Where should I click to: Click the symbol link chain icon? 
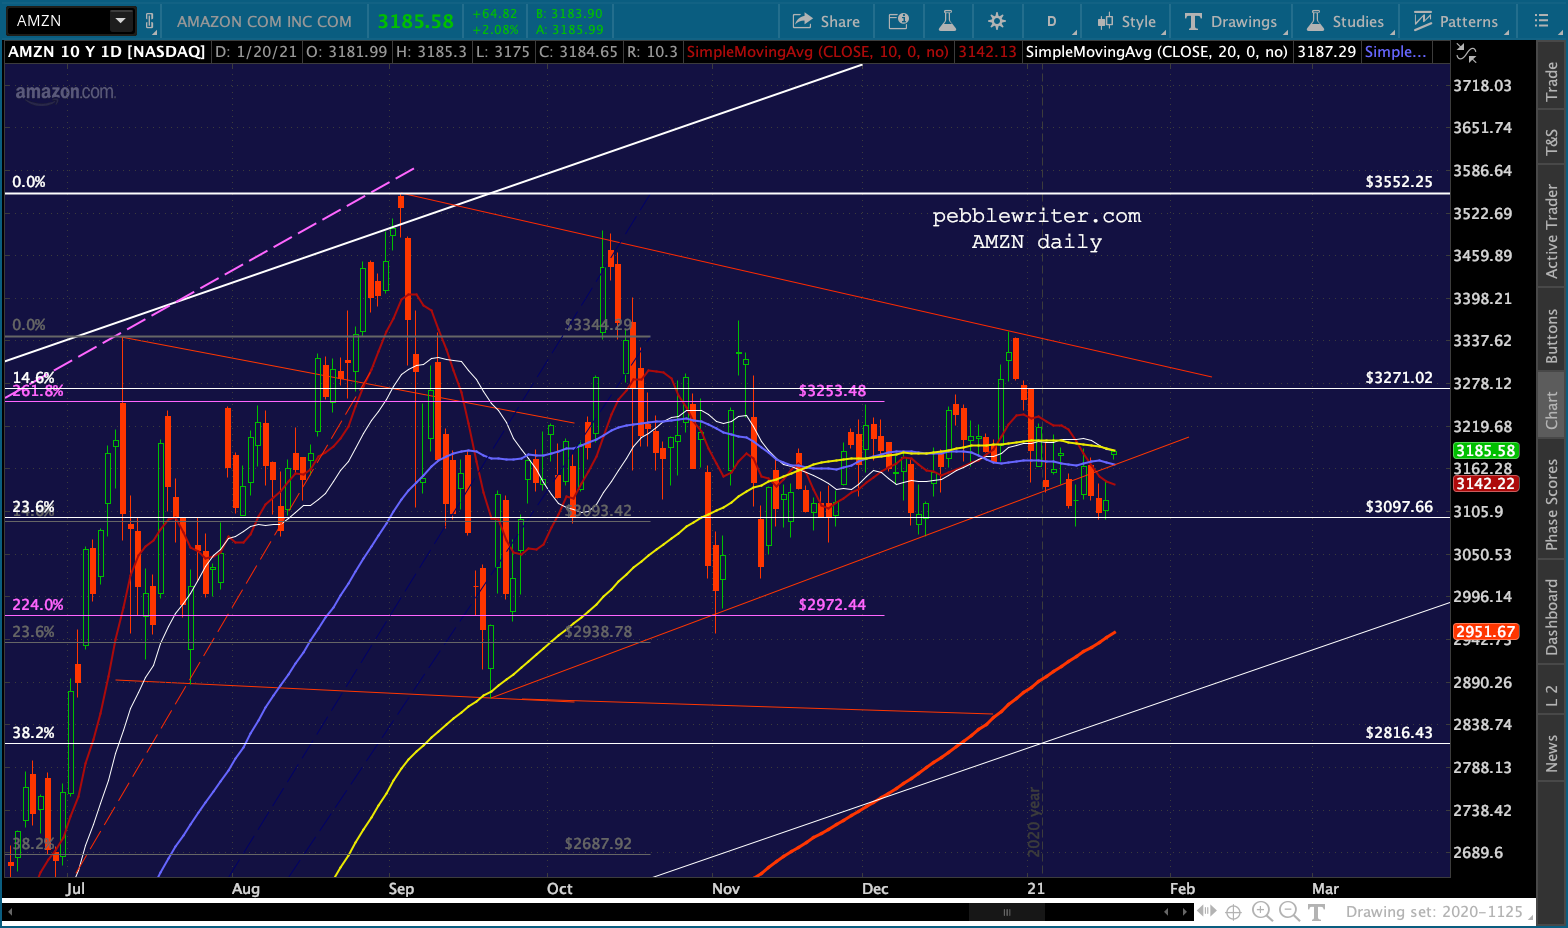(150, 21)
